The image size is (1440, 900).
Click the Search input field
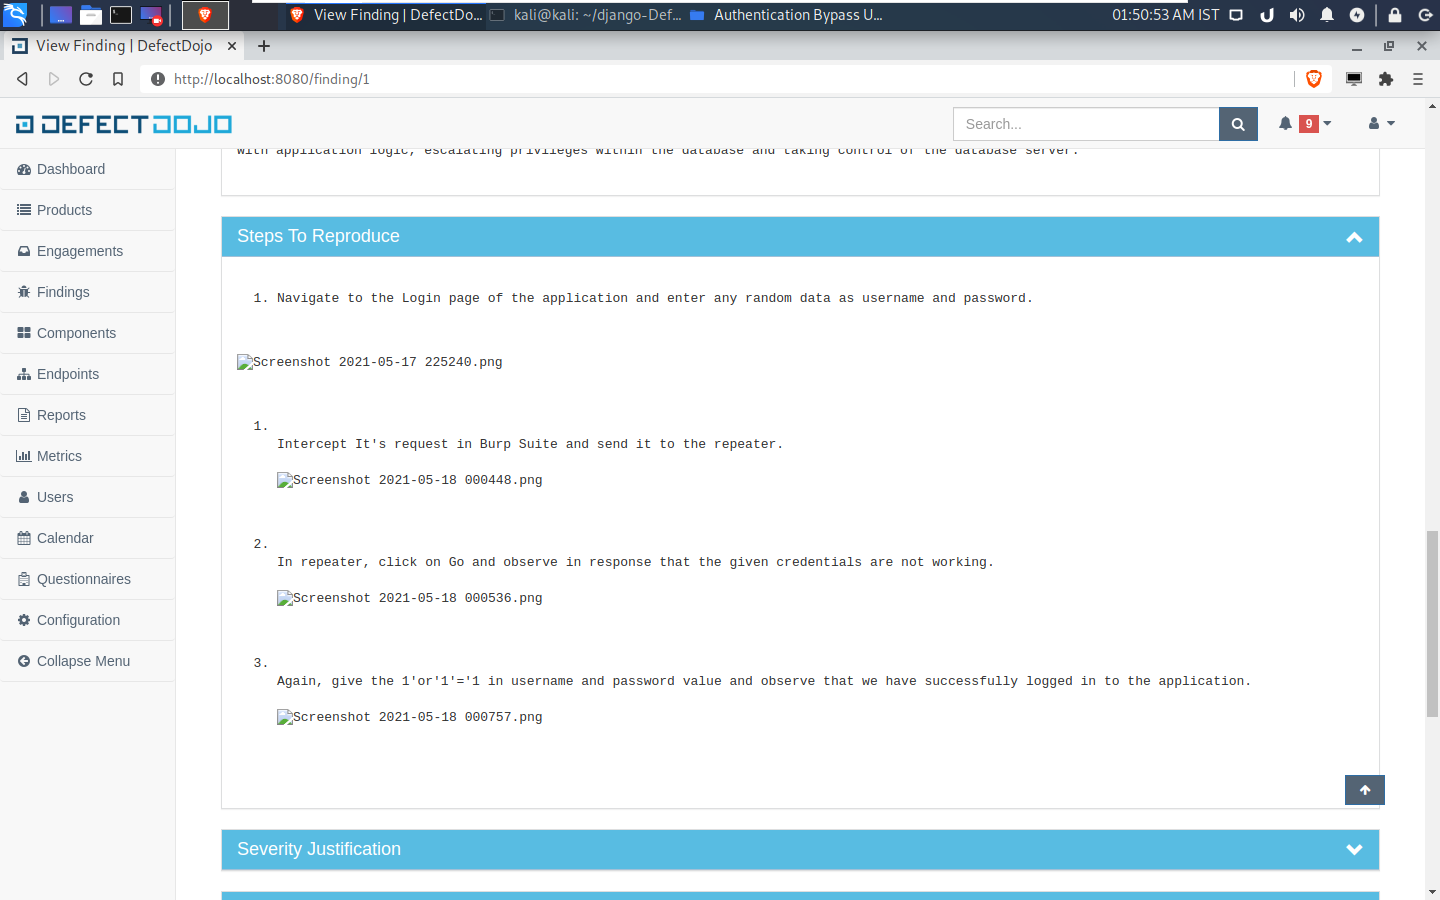coord(1085,124)
